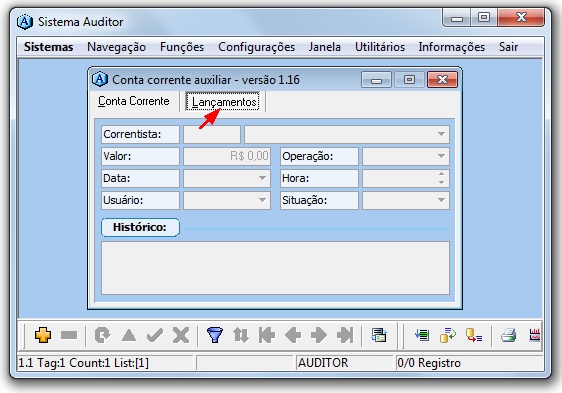Image resolution: width=562 pixels, height=393 pixels.
Task: Click the green list with blue arrow icon
Action: point(422,335)
